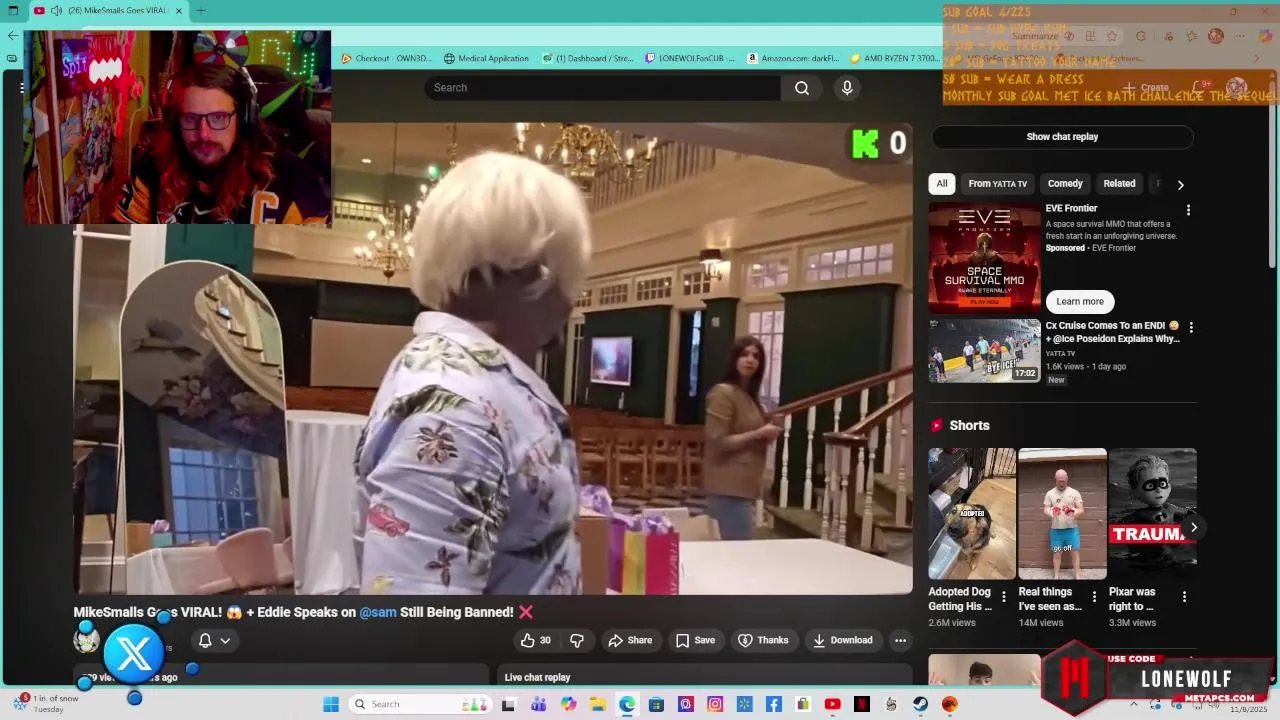Click Learn more on EVE Frontier ad
The height and width of the screenshot is (720, 1280).
click(1080, 301)
